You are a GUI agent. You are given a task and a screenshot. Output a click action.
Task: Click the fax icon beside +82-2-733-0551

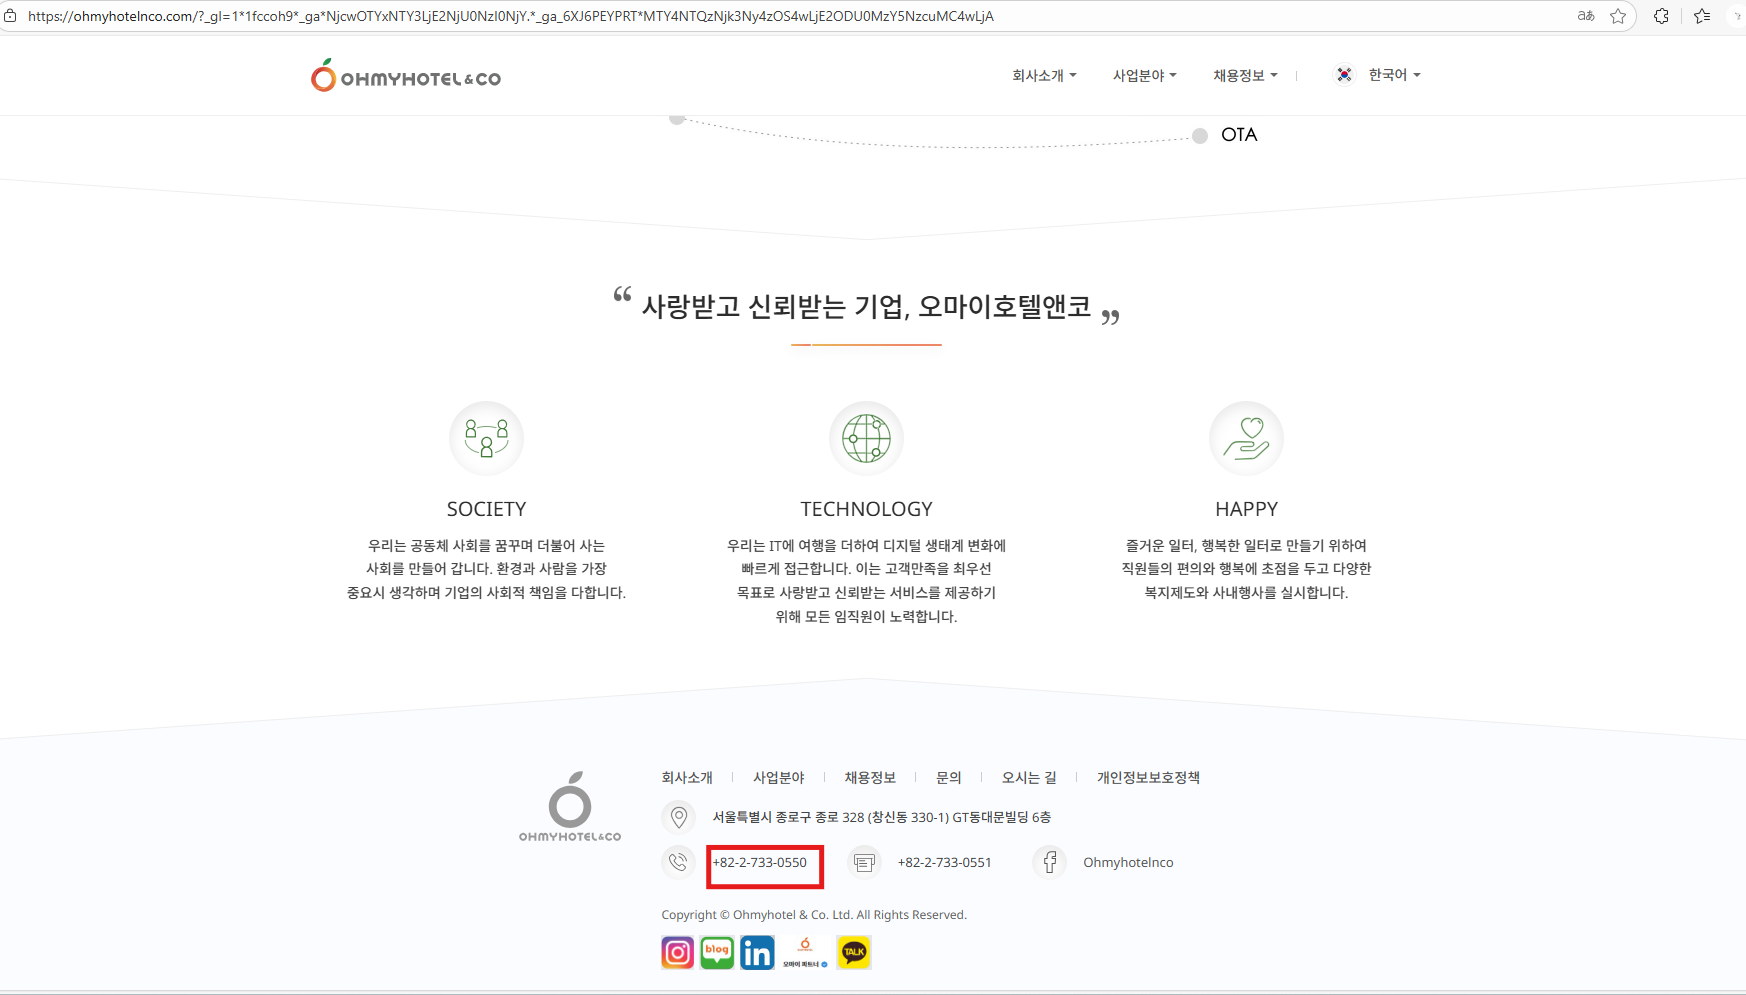[864, 862]
